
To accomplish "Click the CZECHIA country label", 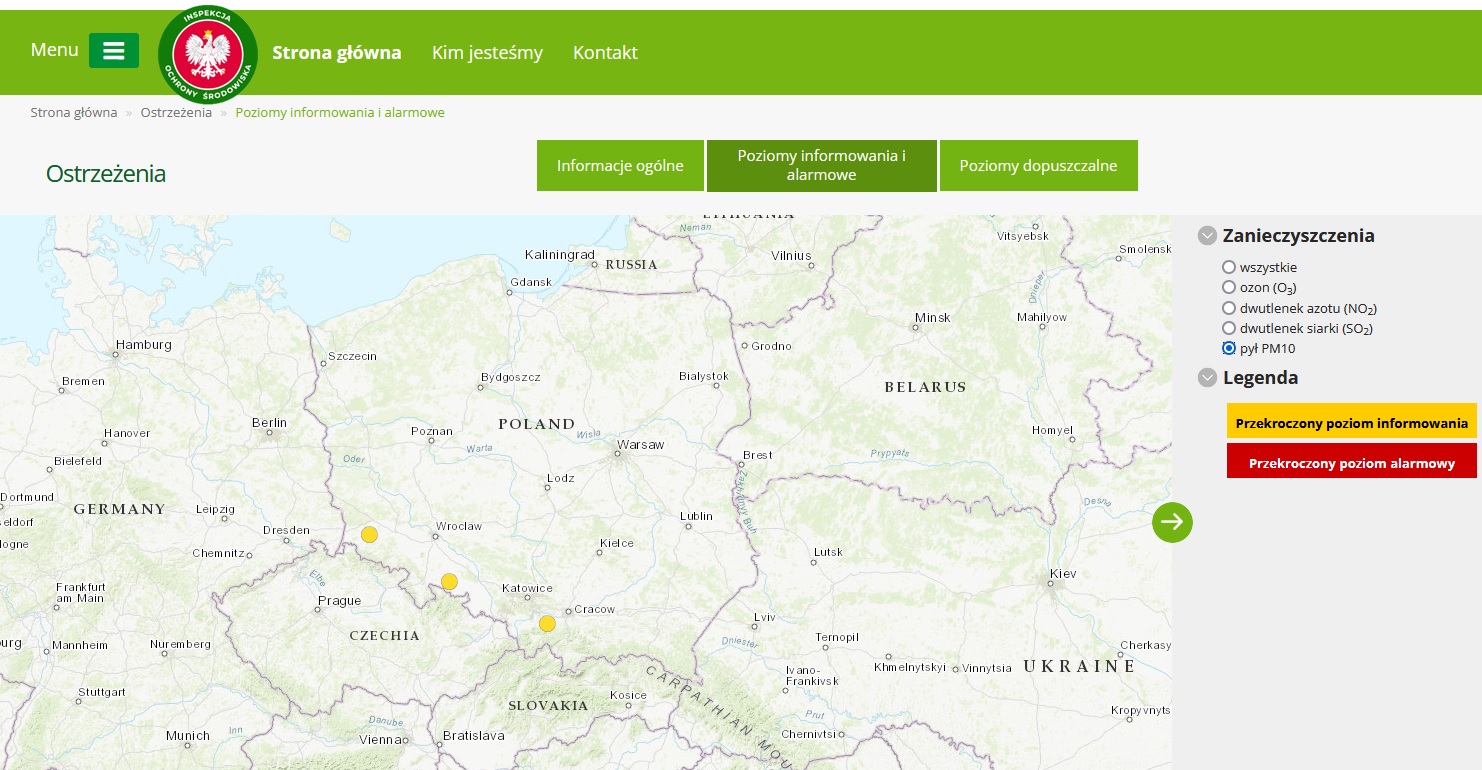I will pyautogui.click(x=385, y=636).
